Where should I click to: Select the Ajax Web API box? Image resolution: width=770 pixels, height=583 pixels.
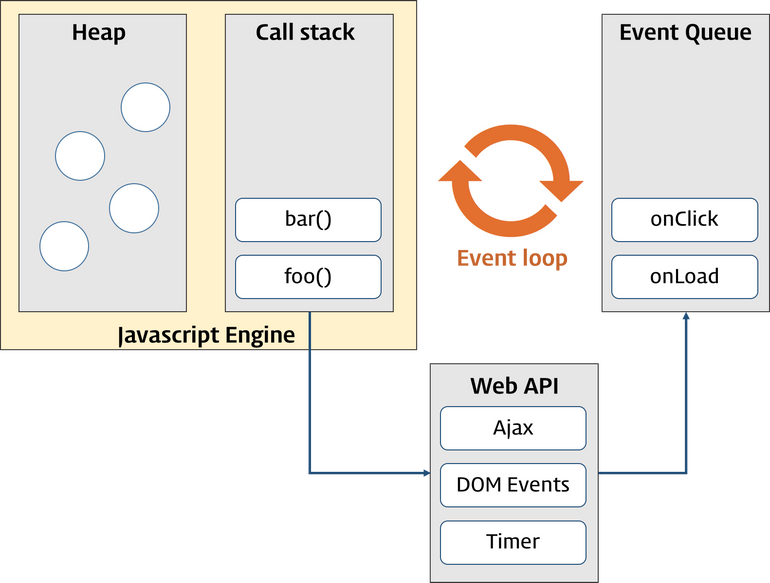[x=513, y=428]
